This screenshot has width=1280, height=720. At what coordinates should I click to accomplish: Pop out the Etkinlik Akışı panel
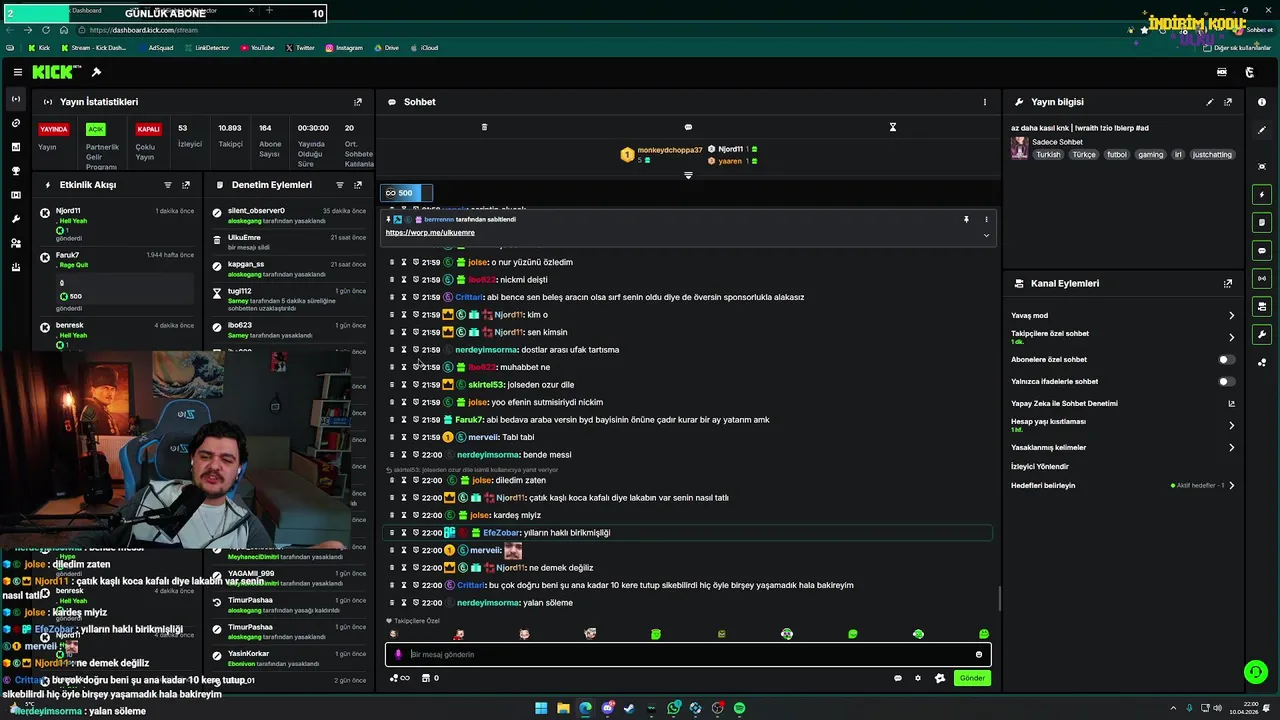point(186,185)
